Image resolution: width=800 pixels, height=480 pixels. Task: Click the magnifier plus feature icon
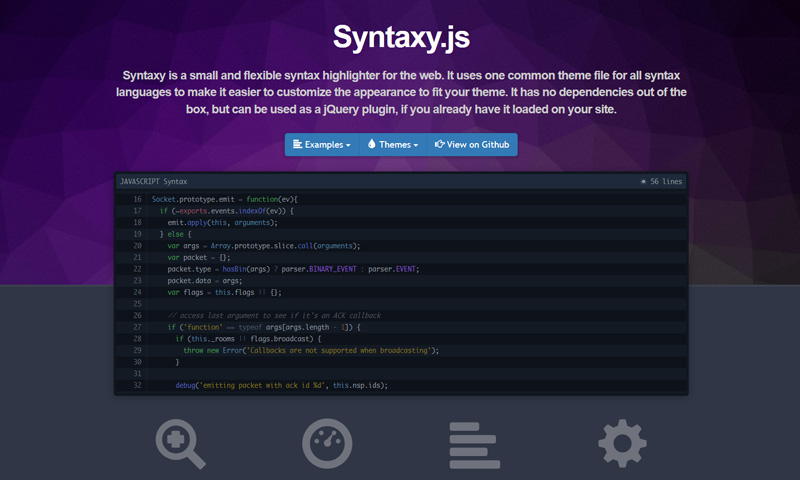click(181, 444)
